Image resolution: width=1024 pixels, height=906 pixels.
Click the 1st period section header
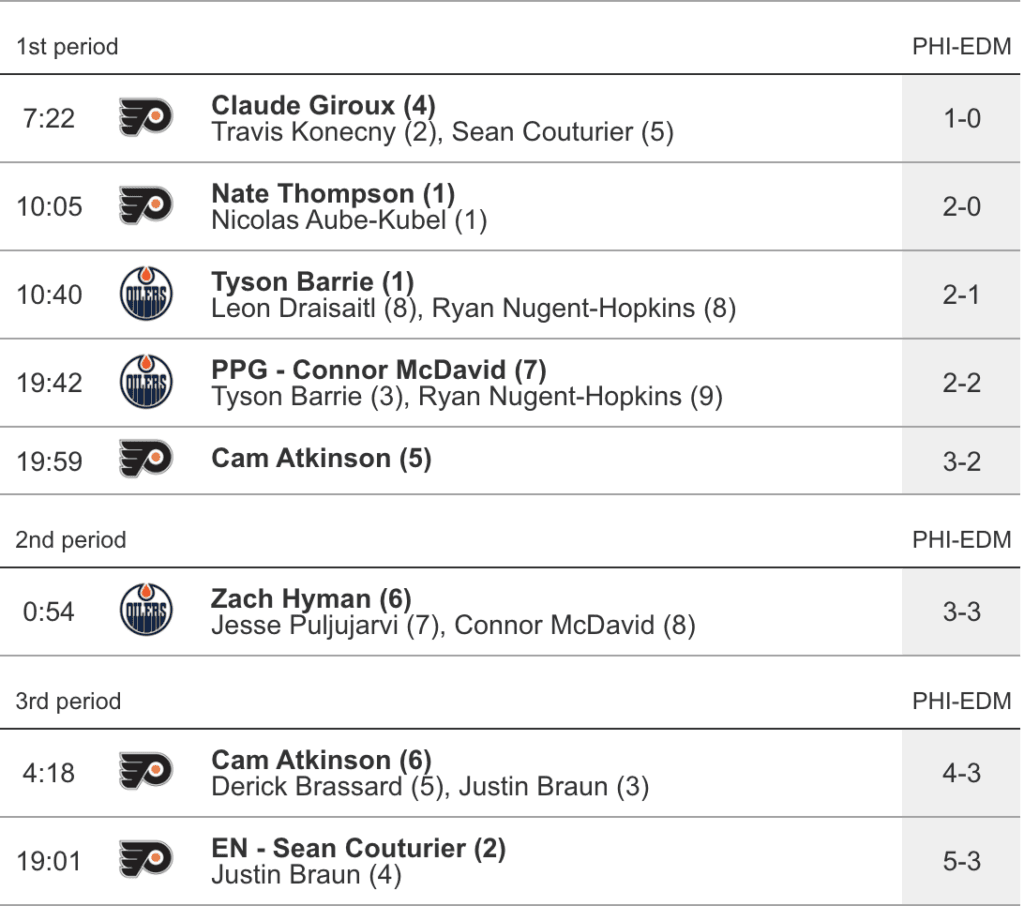(x=67, y=47)
